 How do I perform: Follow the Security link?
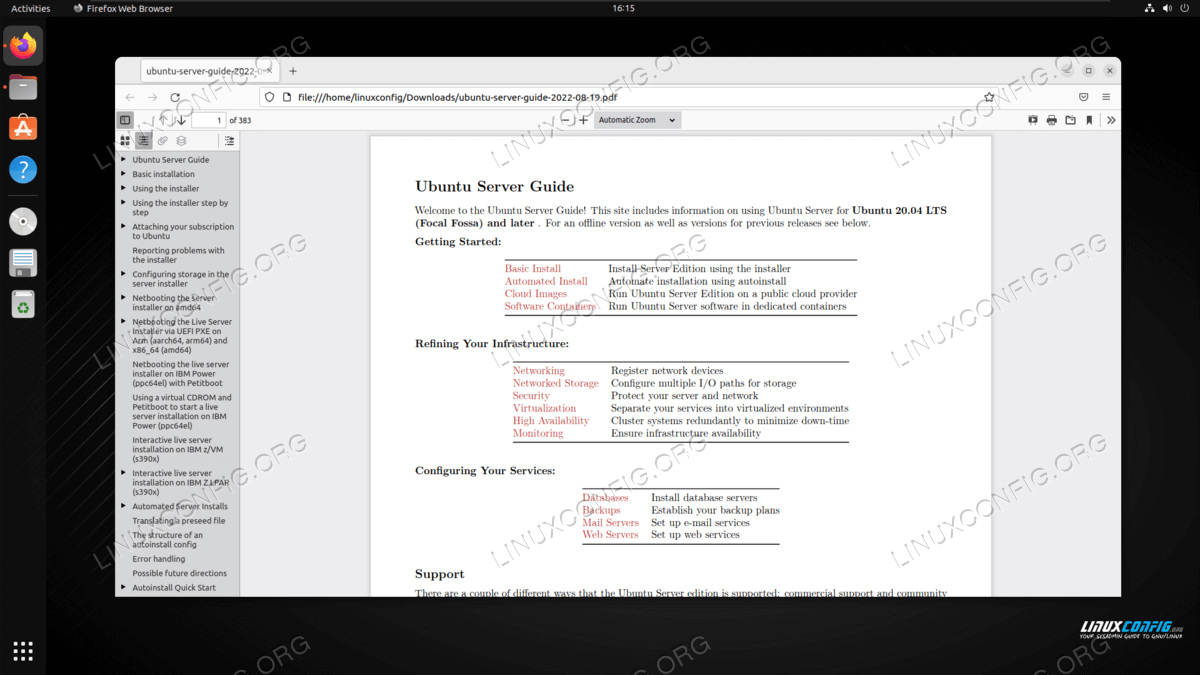click(531, 396)
